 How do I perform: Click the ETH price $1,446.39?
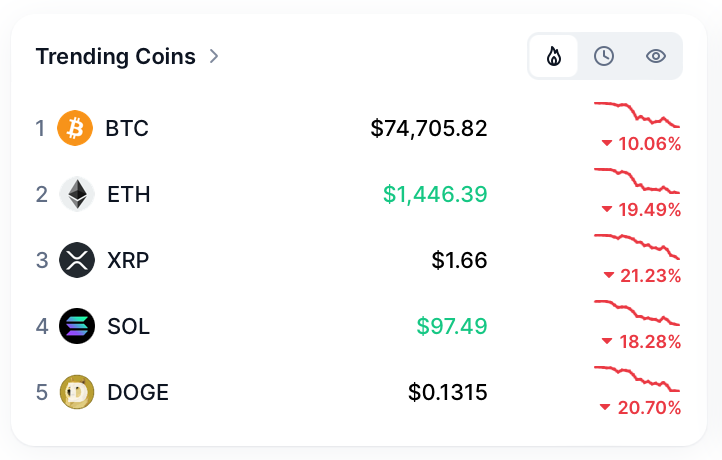coord(434,194)
